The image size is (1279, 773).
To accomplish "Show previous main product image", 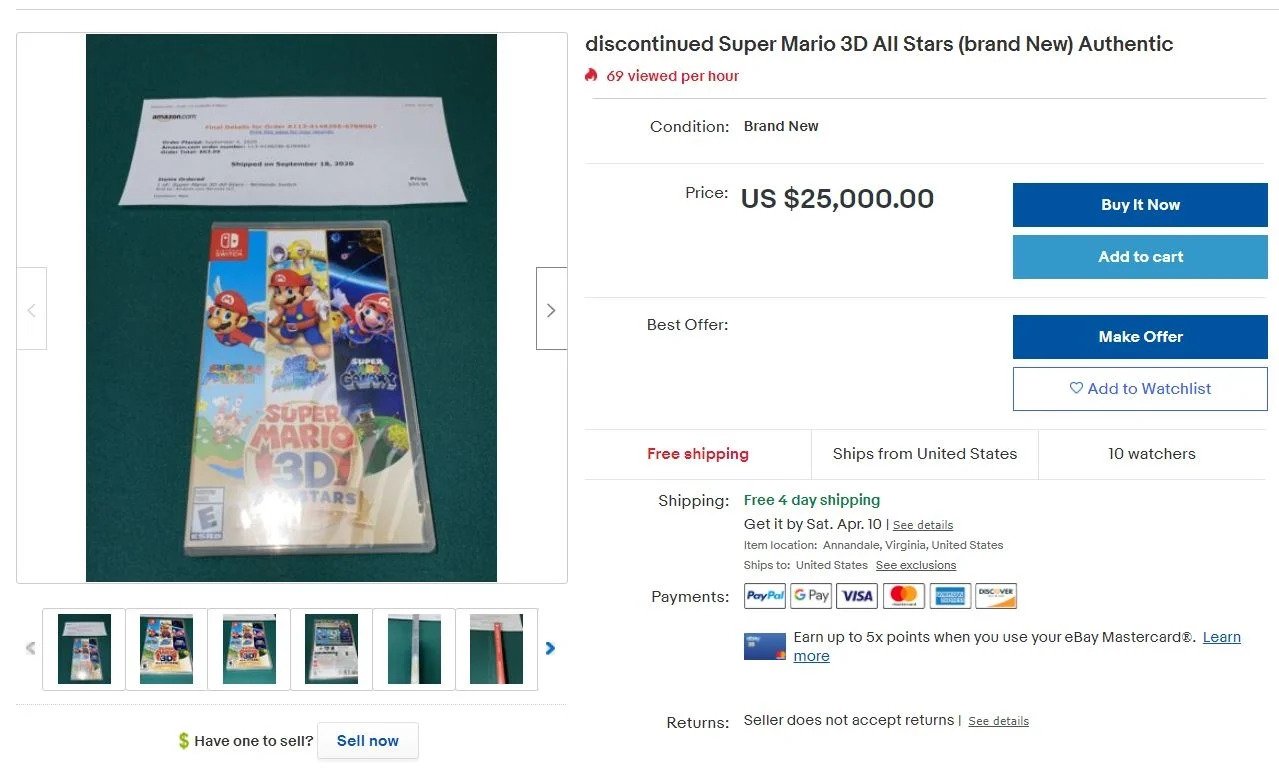I will pyautogui.click(x=31, y=309).
